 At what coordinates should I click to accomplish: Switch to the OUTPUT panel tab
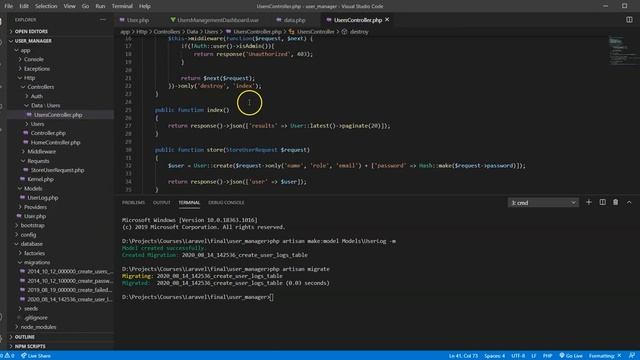click(x=161, y=202)
